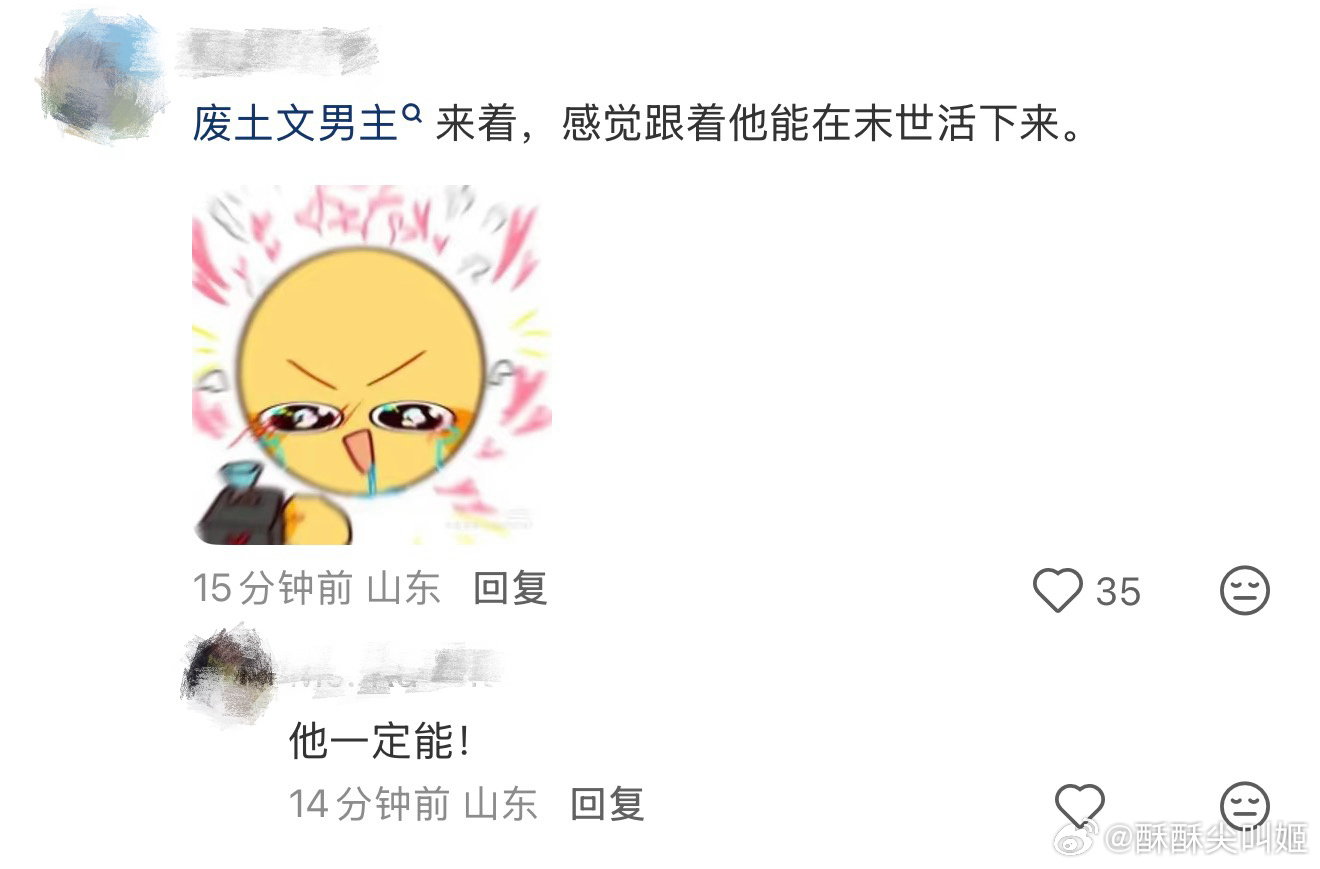Like the comment with 35 likes
This screenshot has height=869, width=1320.
(1057, 590)
